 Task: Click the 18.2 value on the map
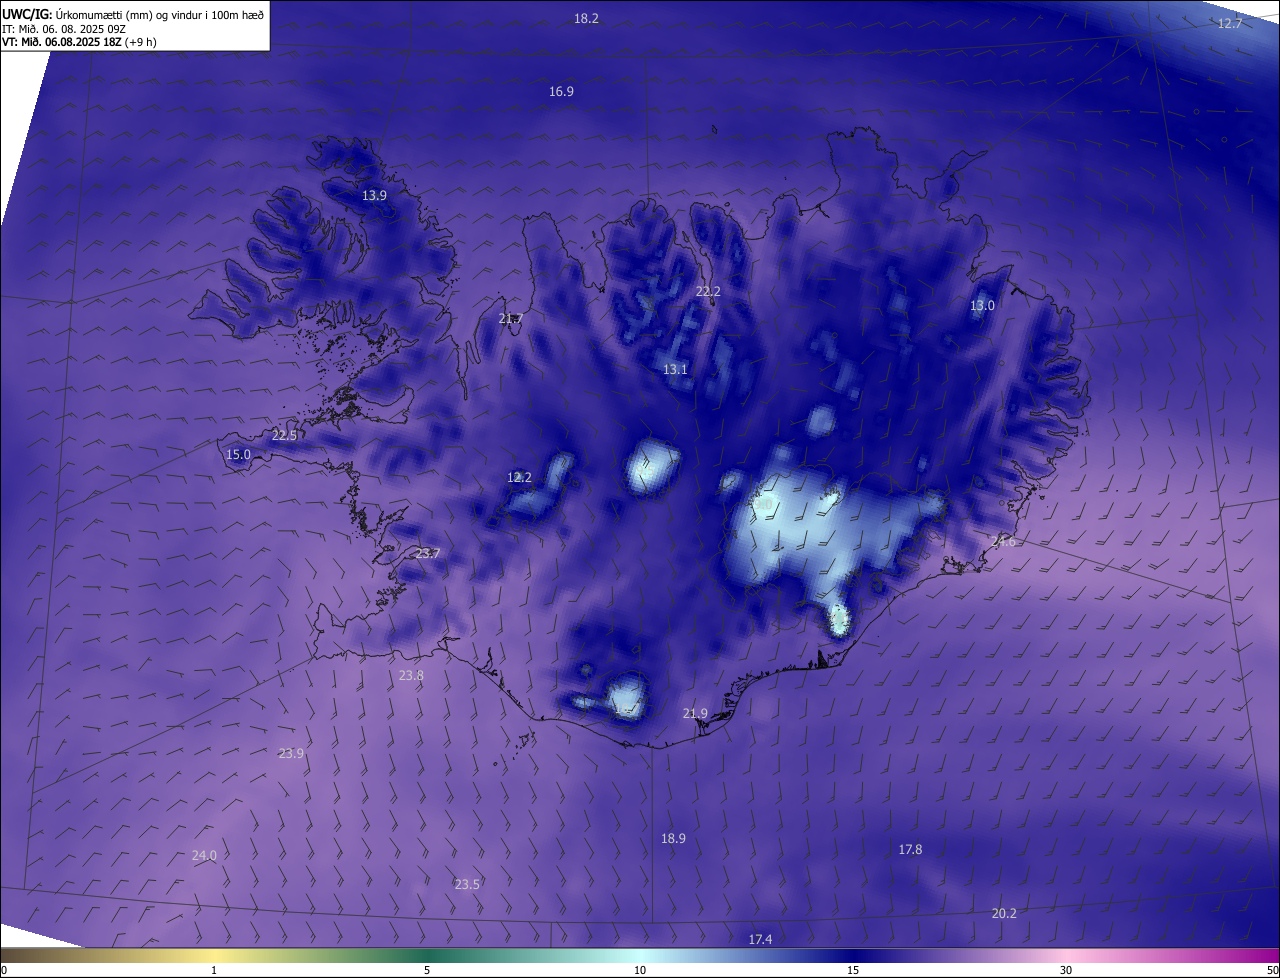[x=586, y=19]
